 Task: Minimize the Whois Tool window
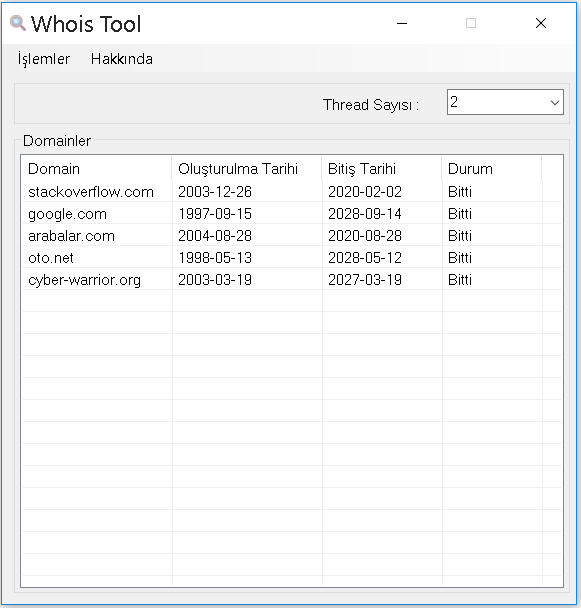[x=402, y=23]
